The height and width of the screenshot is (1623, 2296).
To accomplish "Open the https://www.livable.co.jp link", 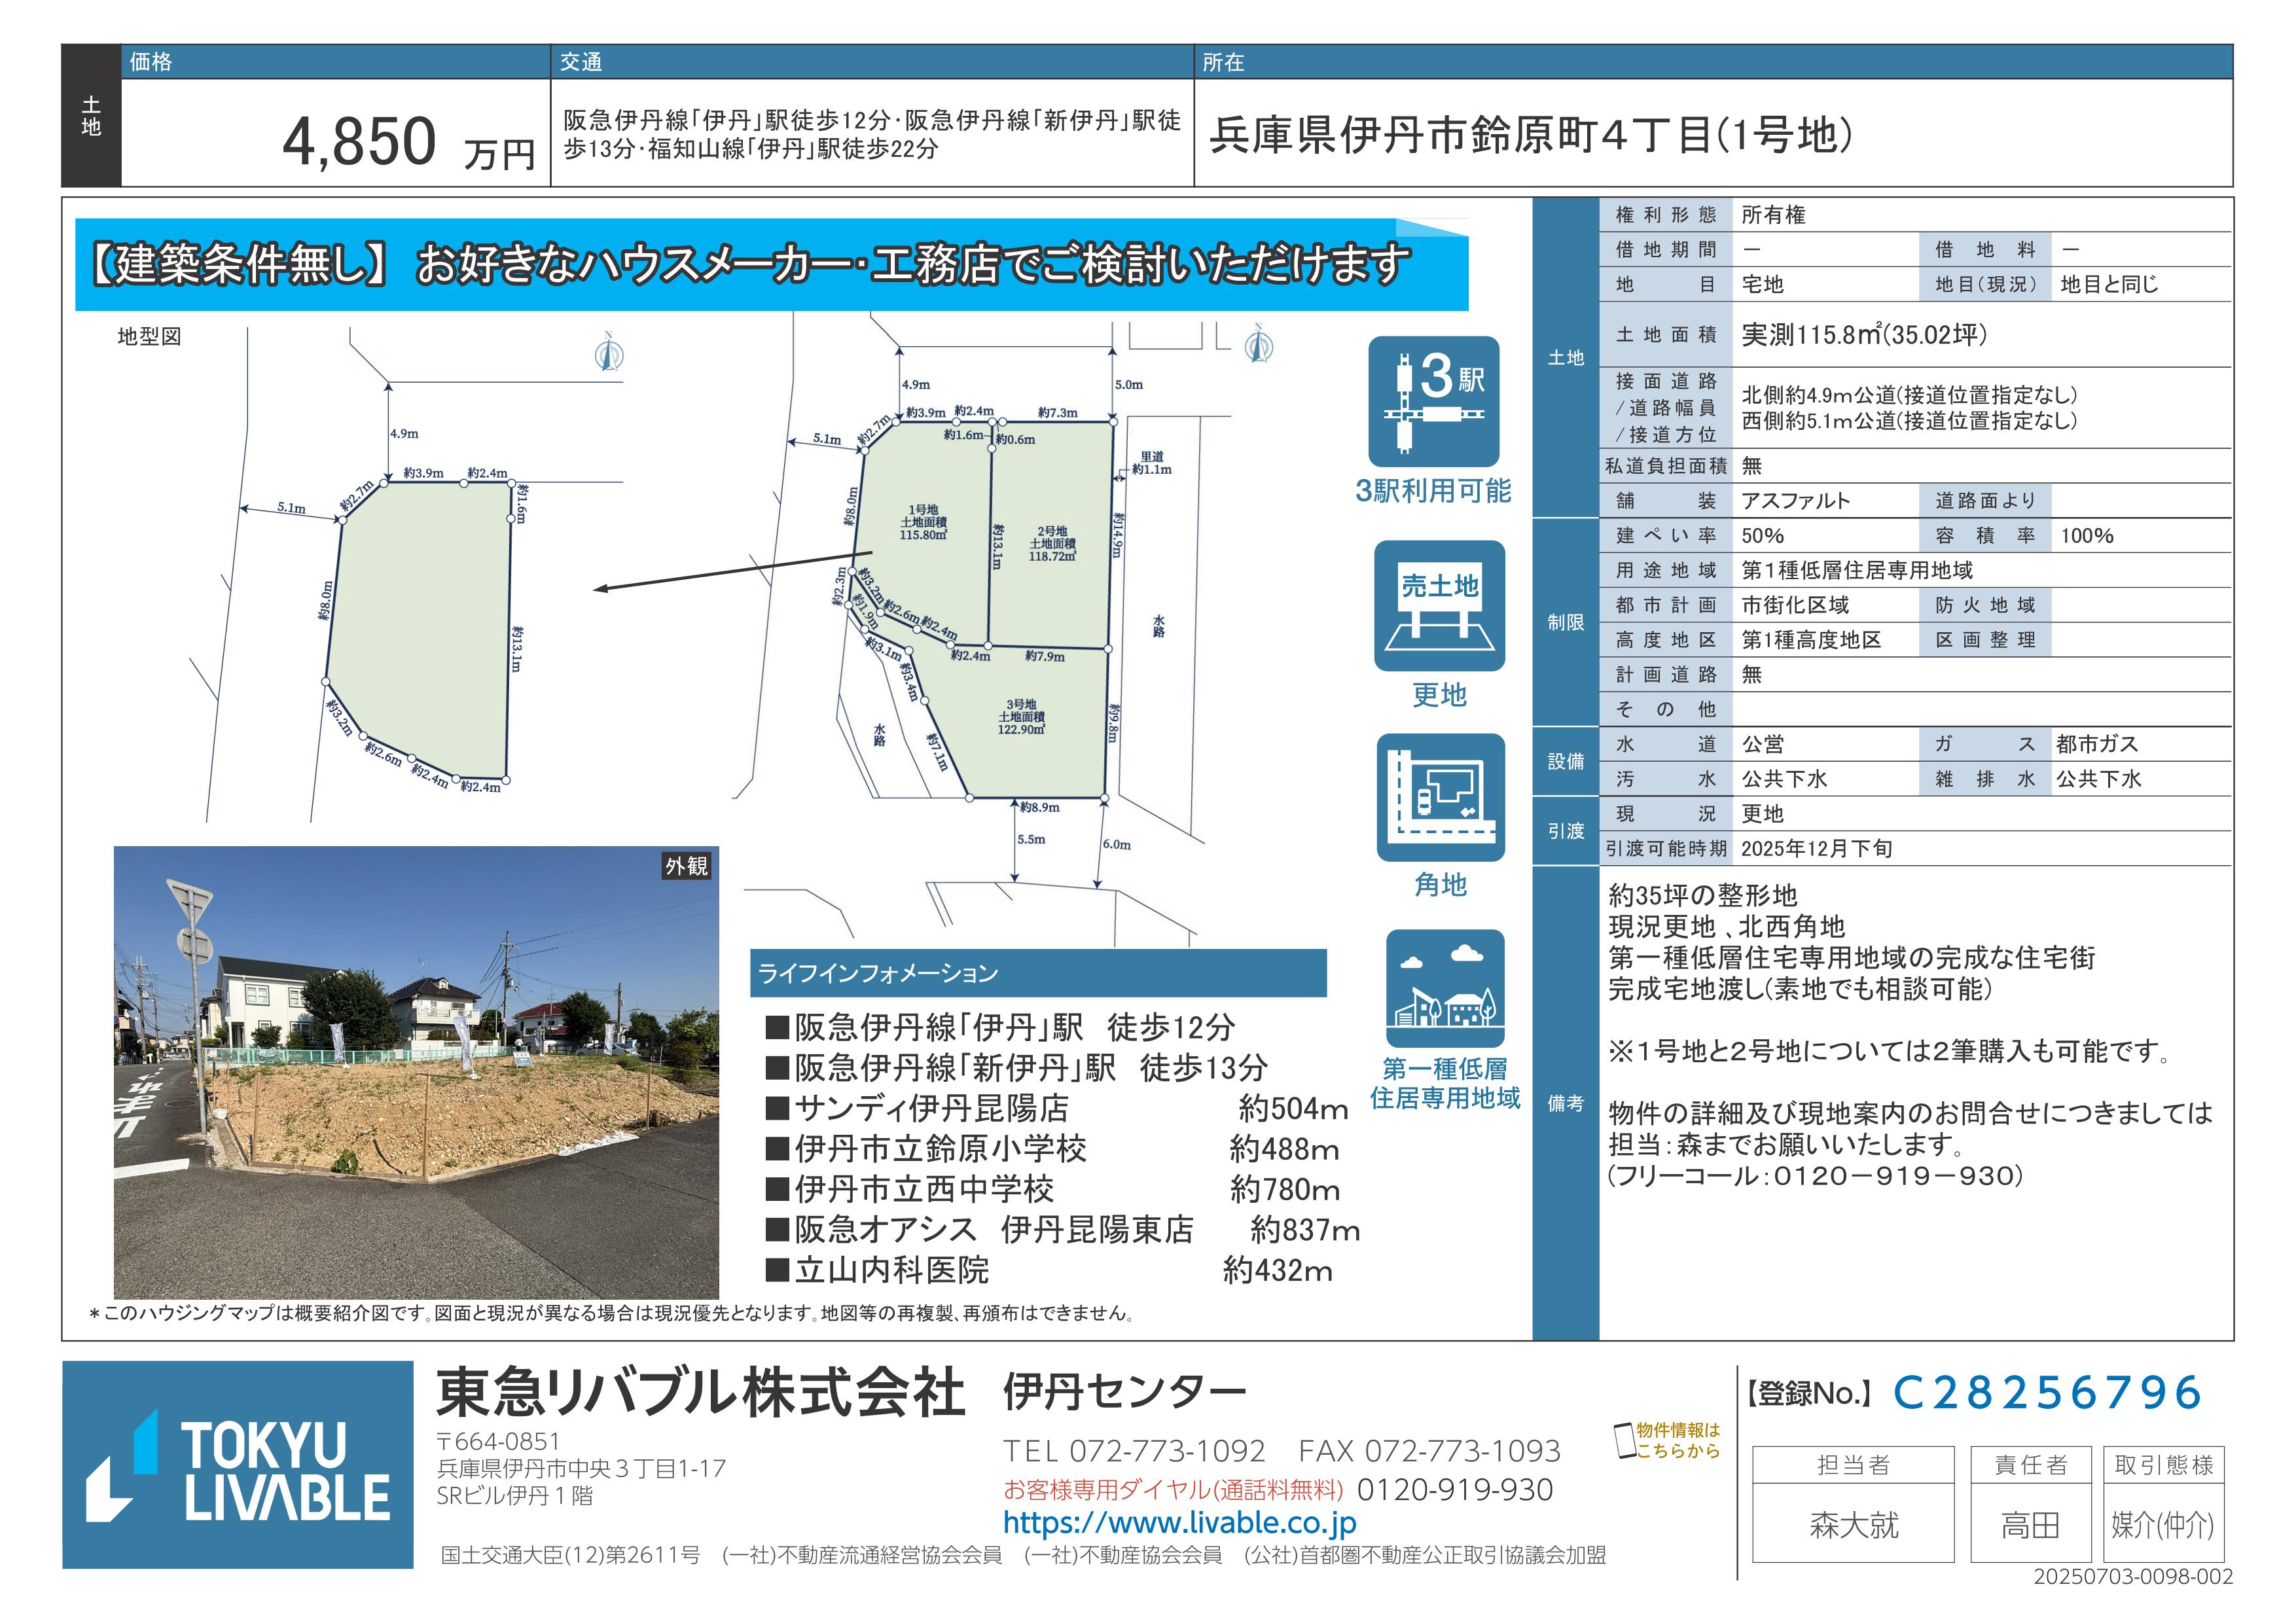I will pyautogui.click(x=1179, y=1523).
